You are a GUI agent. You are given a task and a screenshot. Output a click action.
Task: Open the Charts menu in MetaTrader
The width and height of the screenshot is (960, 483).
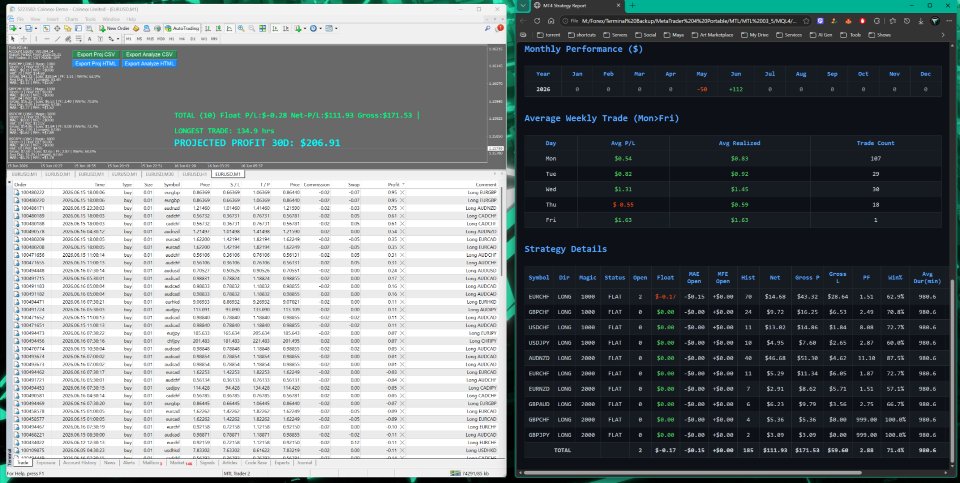point(72,19)
